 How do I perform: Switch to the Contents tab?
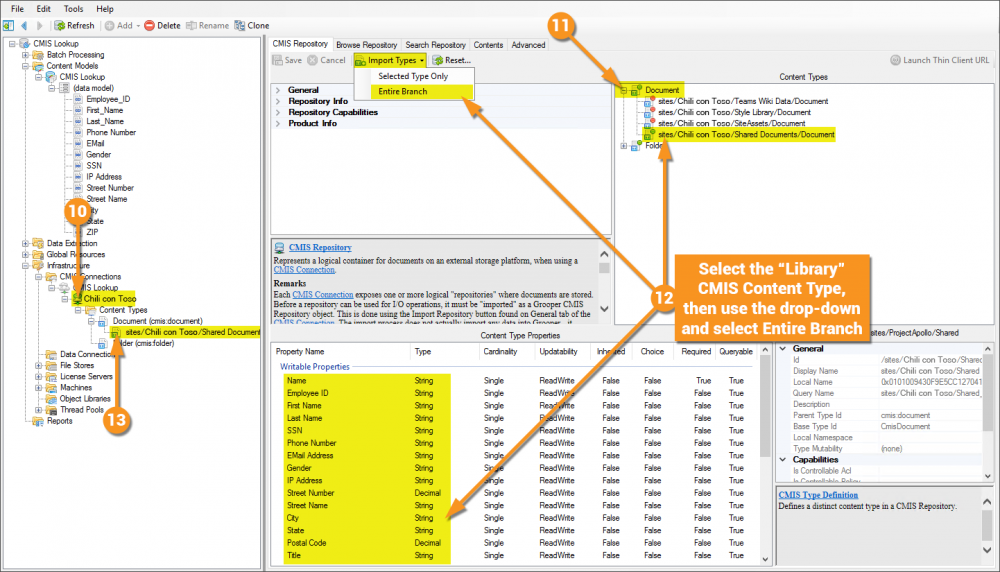(488, 45)
